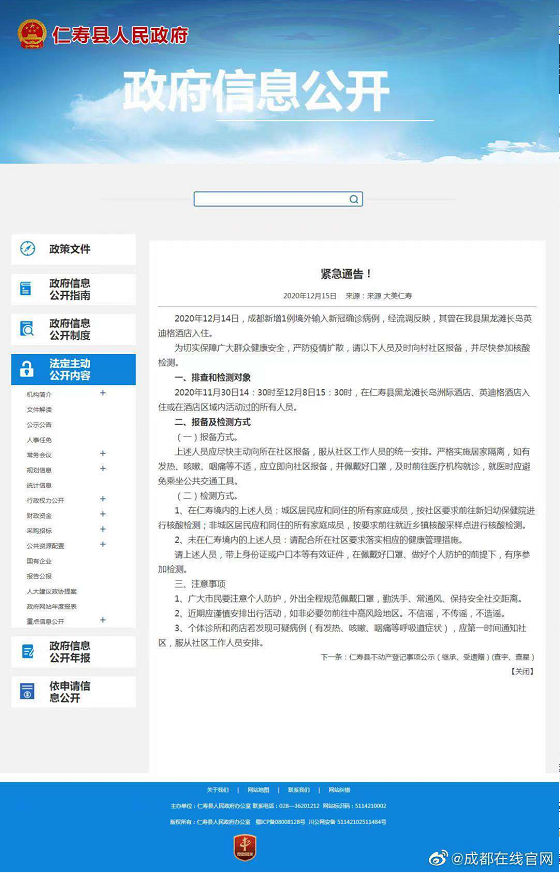The width and height of the screenshot is (560, 873).
Task: Expand the 规划信息 plus icon
Action: click(x=102, y=469)
